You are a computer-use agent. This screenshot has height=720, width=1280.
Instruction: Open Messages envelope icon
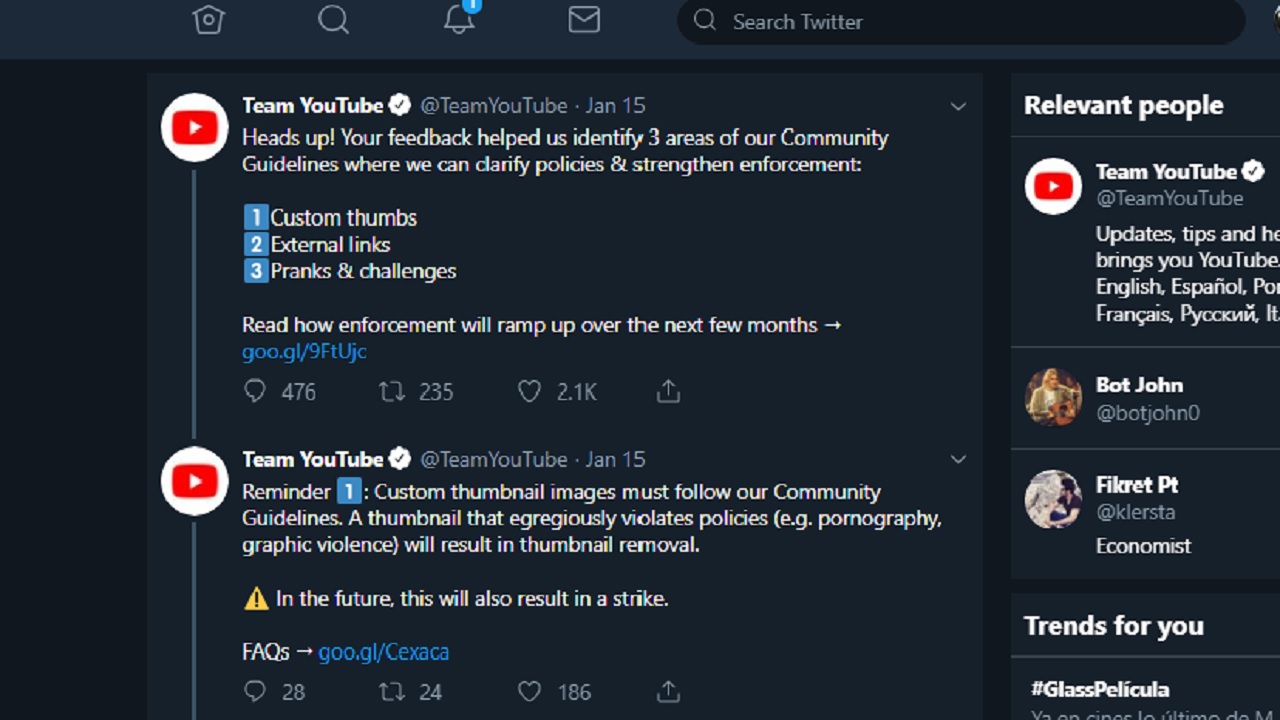[584, 20]
